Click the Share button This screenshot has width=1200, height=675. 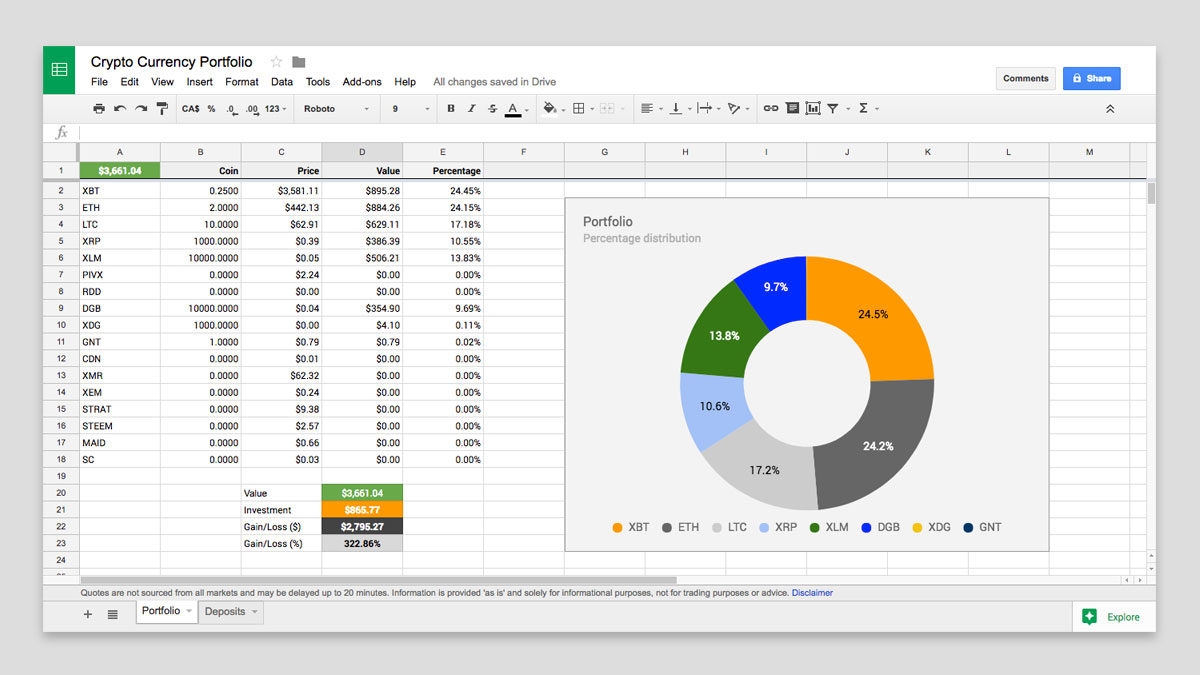1091,78
